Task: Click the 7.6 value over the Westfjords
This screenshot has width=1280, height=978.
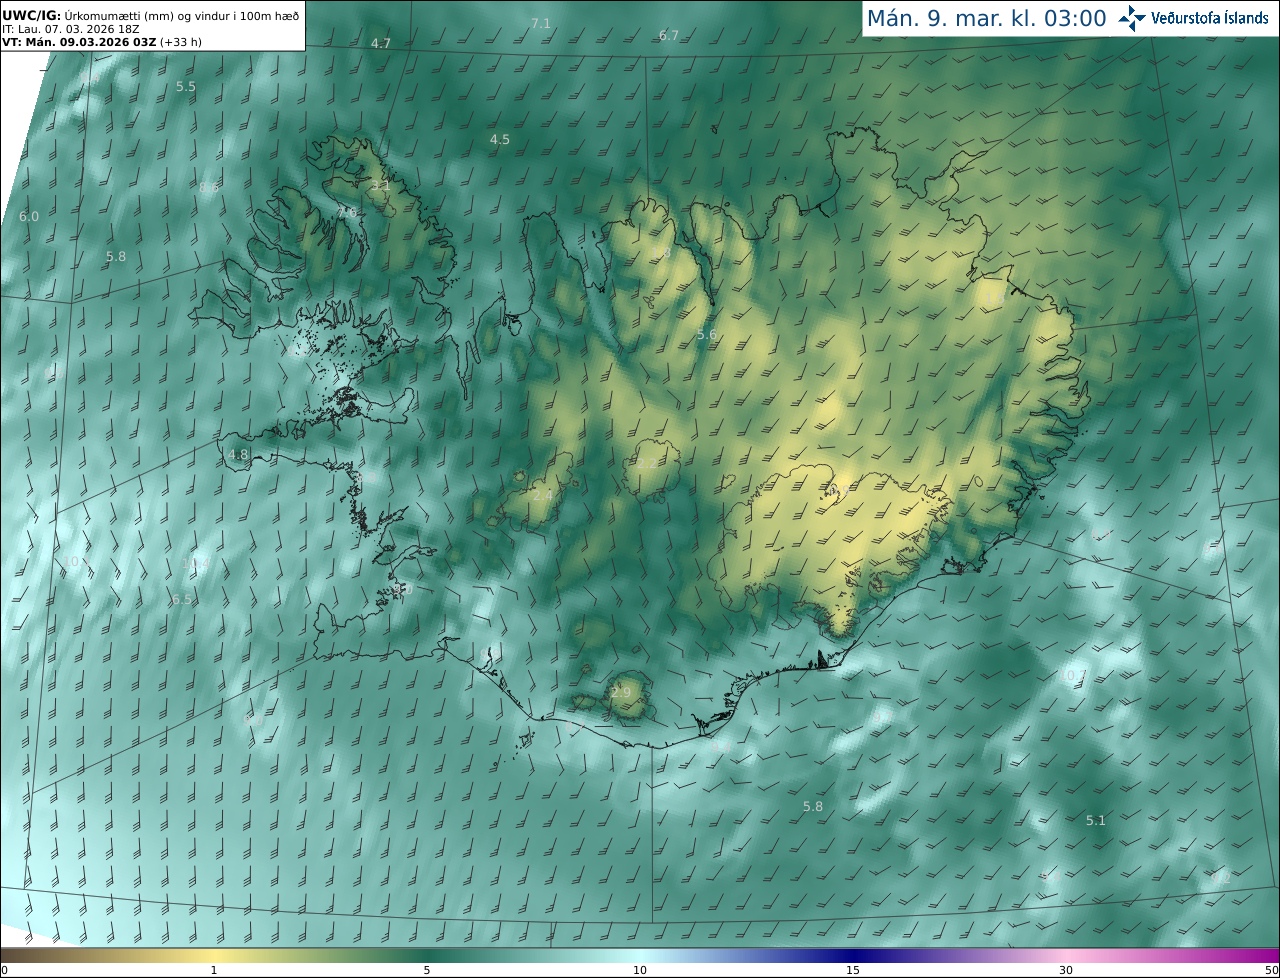Action: coord(346,213)
